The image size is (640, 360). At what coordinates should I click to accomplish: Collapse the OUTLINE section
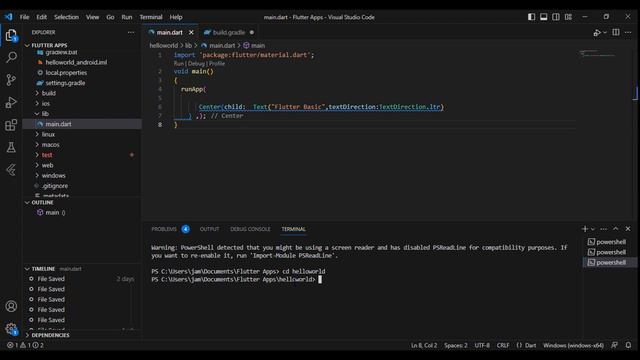tap(42, 202)
